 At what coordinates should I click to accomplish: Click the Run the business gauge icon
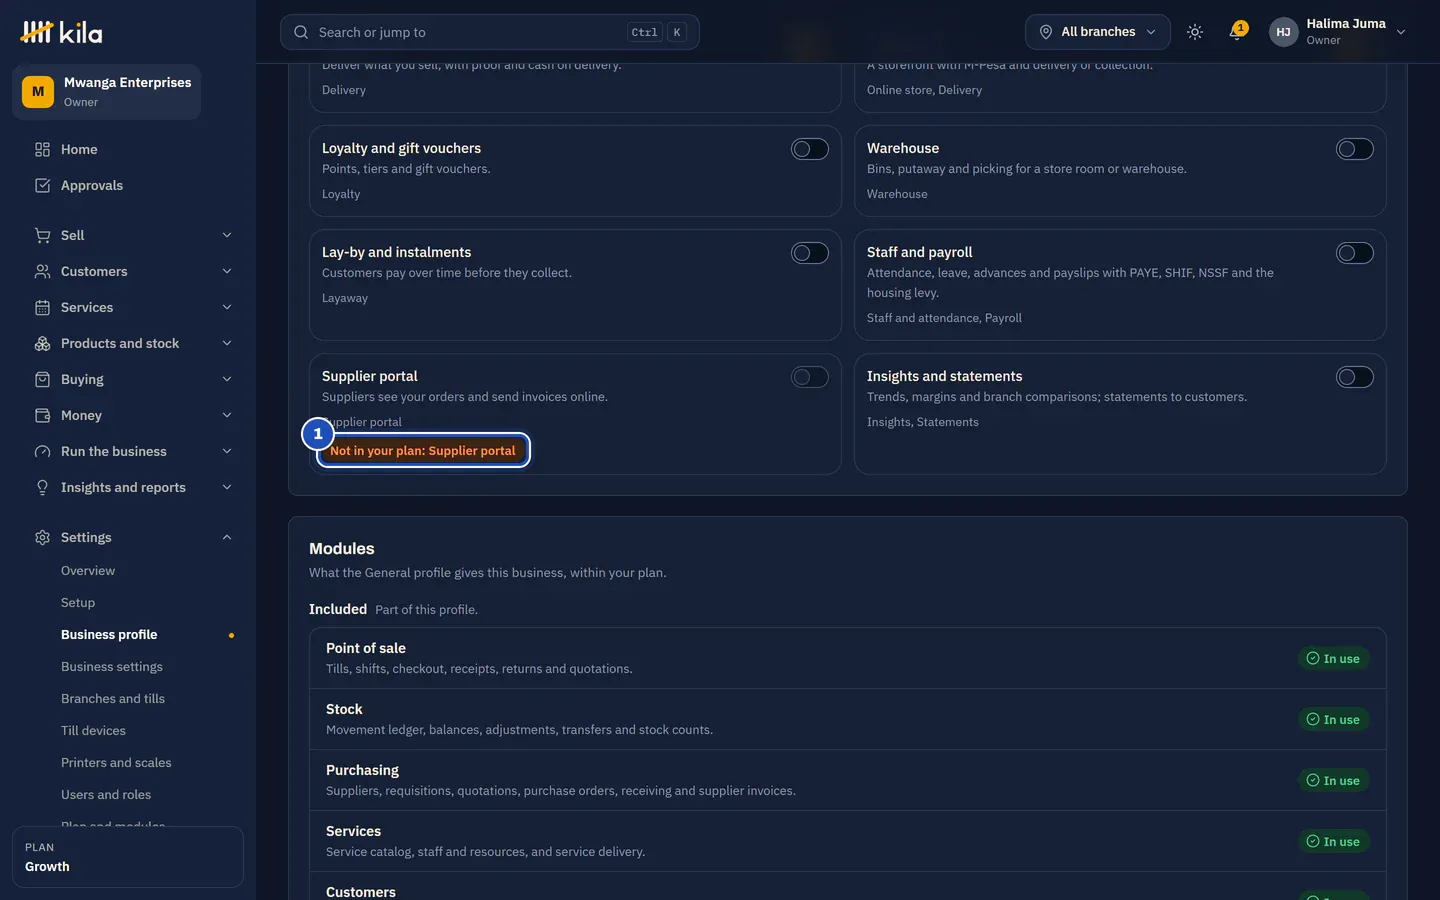pos(42,451)
